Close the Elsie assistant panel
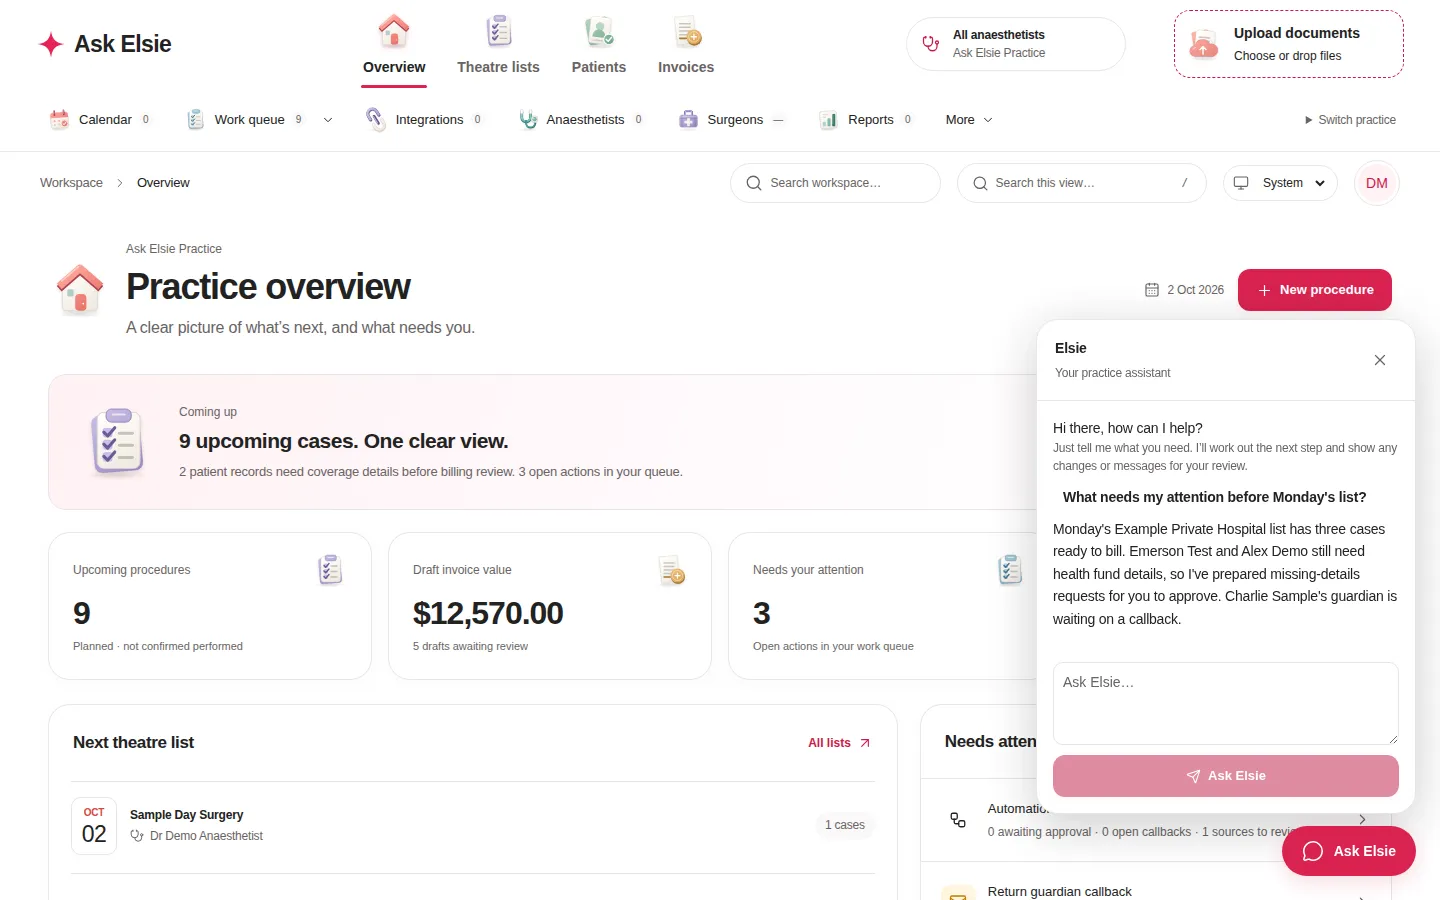 [1380, 360]
